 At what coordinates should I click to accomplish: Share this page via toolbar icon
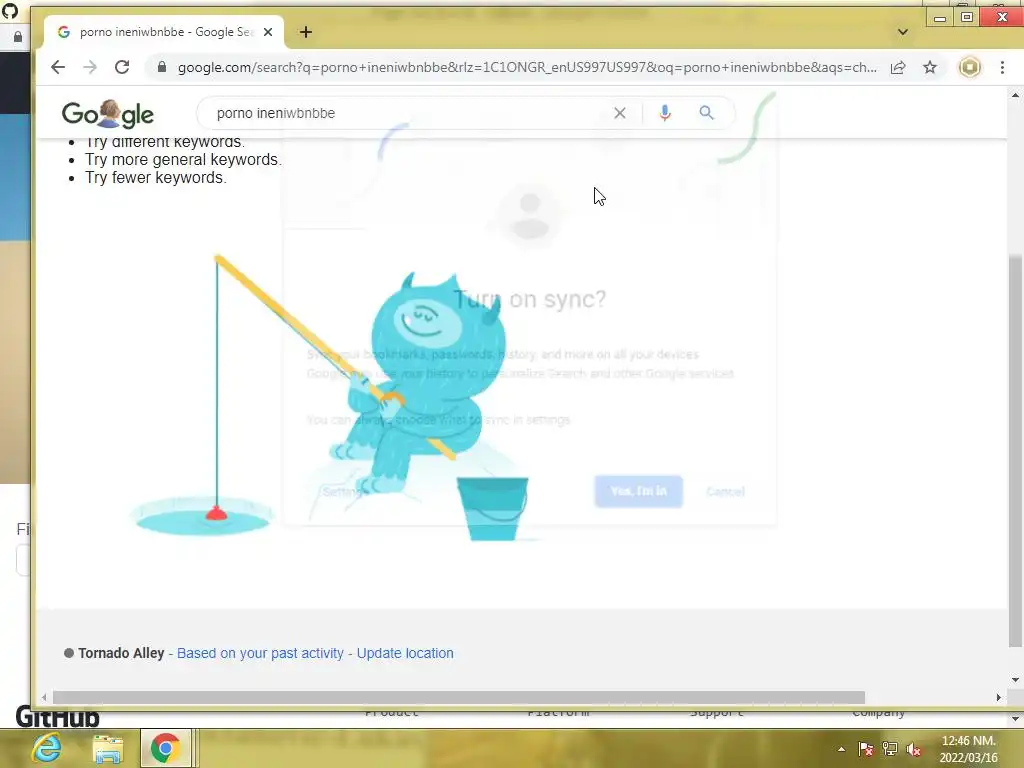898,67
